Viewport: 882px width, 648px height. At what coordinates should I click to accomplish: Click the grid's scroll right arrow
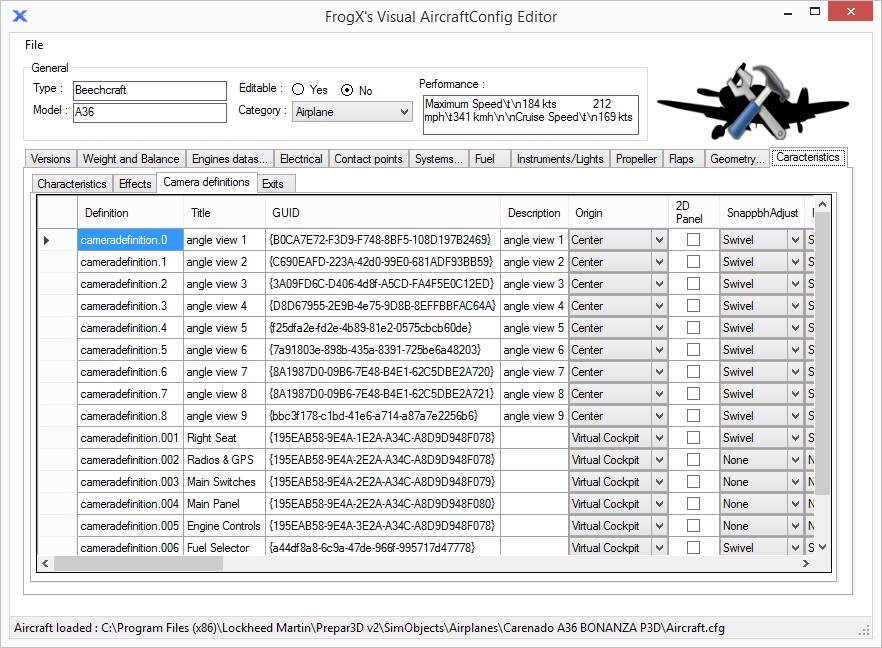(806, 563)
